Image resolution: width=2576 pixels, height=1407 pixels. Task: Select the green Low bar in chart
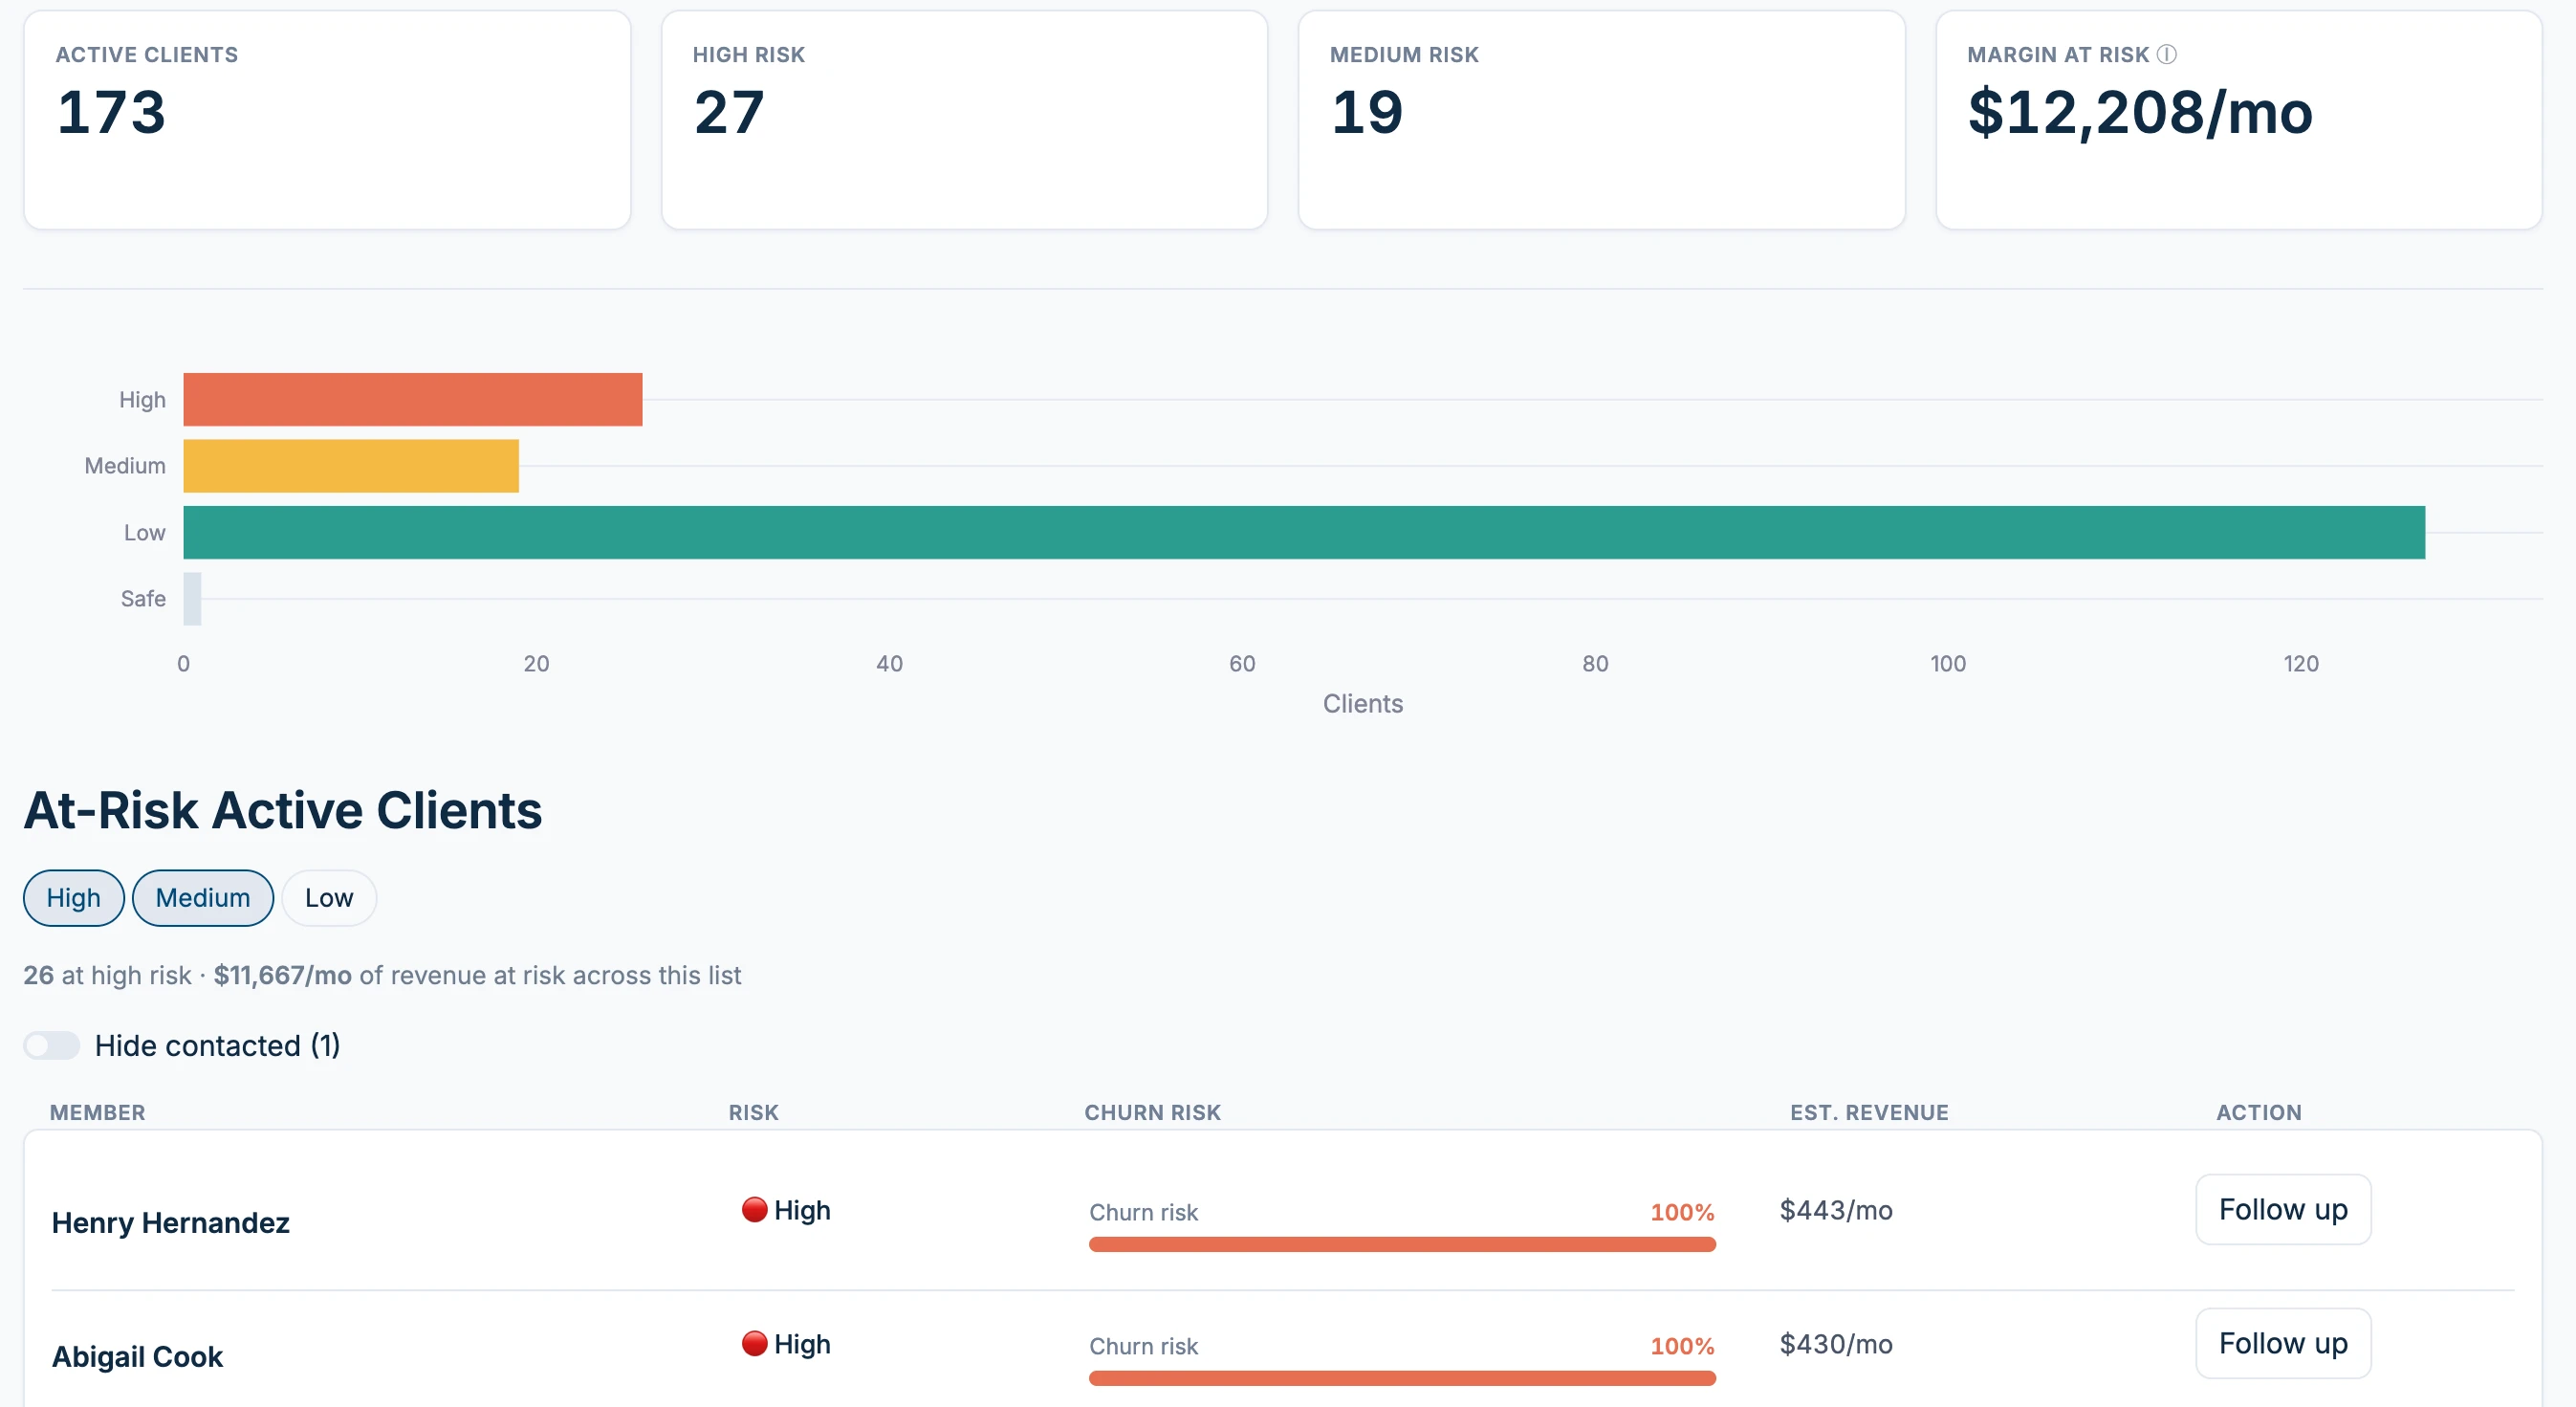coord(1304,532)
